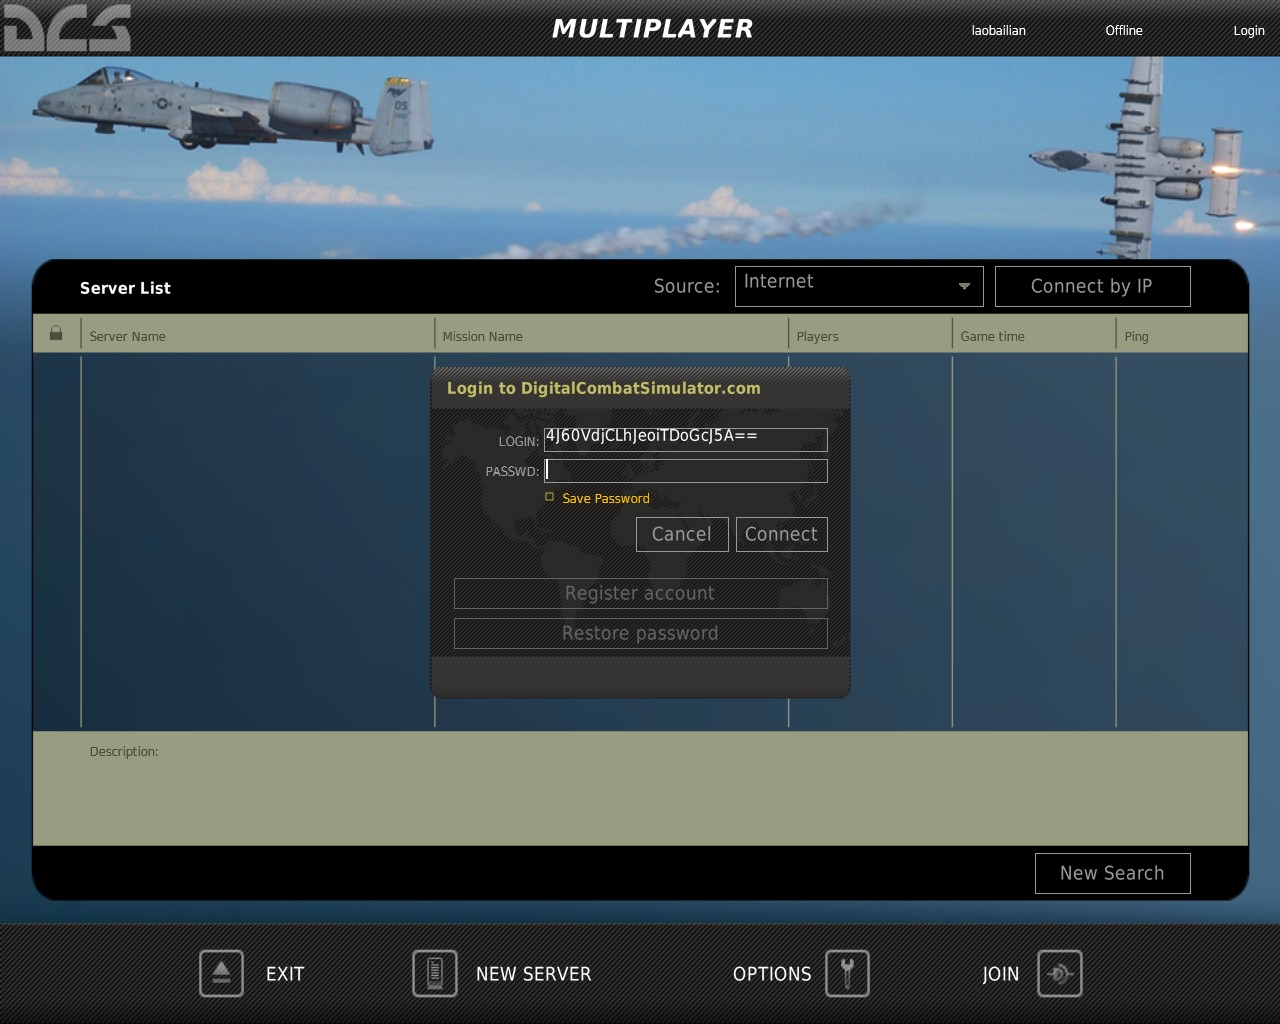Sort by Game time column
Viewport: 1280px width, 1024px height.
pos(1033,336)
